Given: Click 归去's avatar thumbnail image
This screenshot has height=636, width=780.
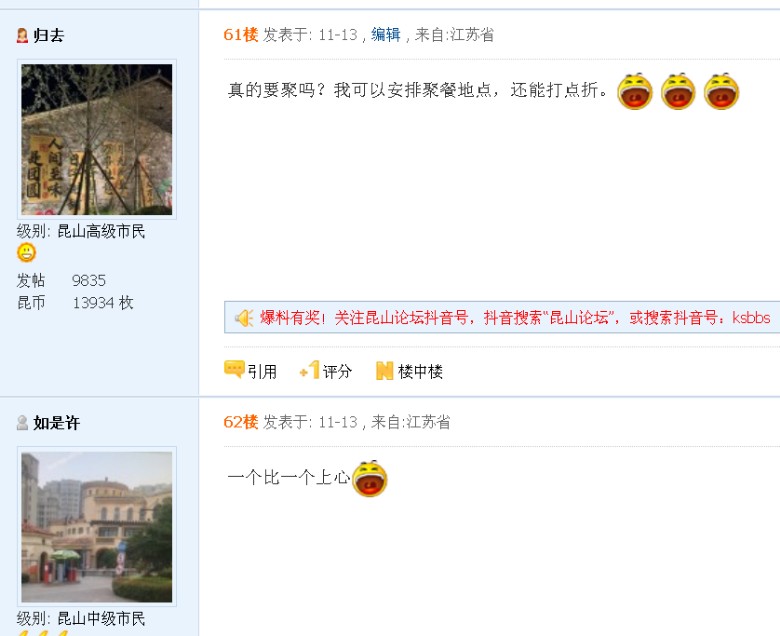Looking at the screenshot, I should click(x=97, y=139).
